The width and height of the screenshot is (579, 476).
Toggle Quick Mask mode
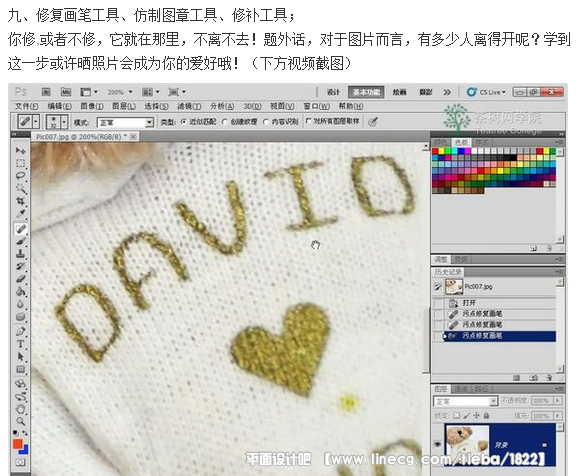tap(20, 462)
